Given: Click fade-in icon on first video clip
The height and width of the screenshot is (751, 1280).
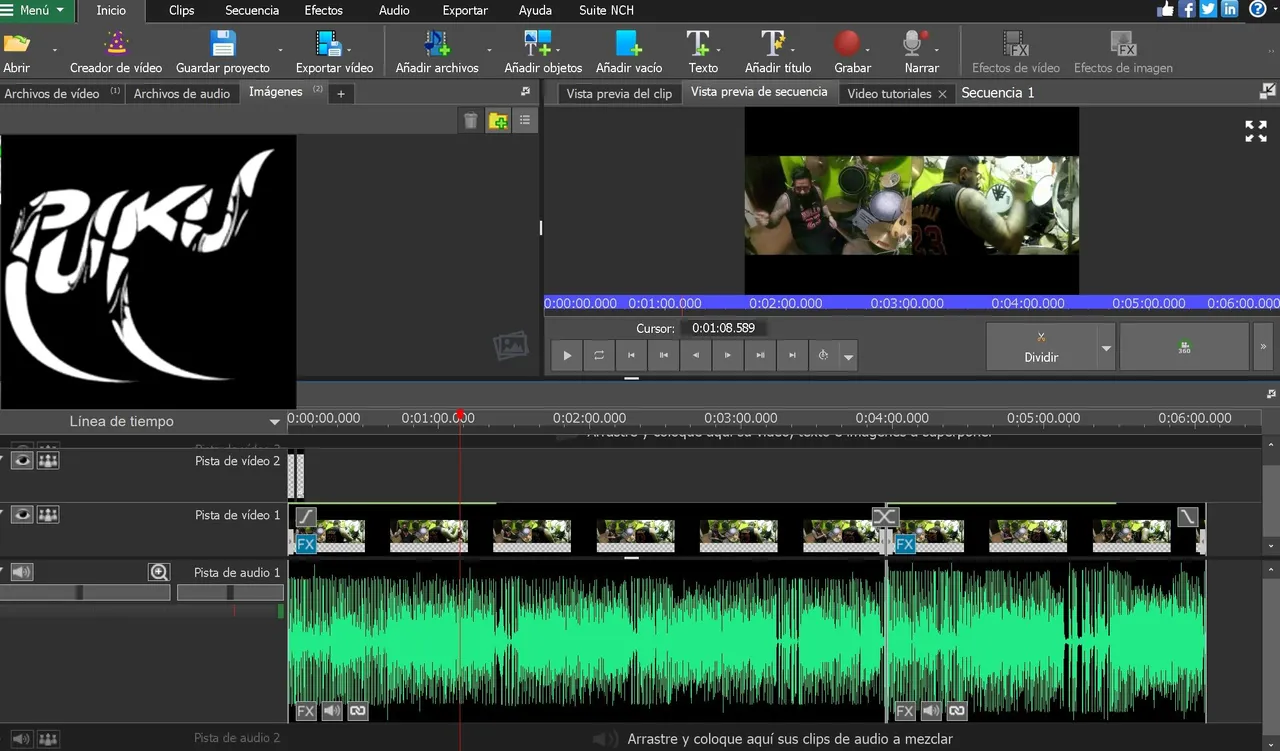Looking at the screenshot, I should pos(306,517).
